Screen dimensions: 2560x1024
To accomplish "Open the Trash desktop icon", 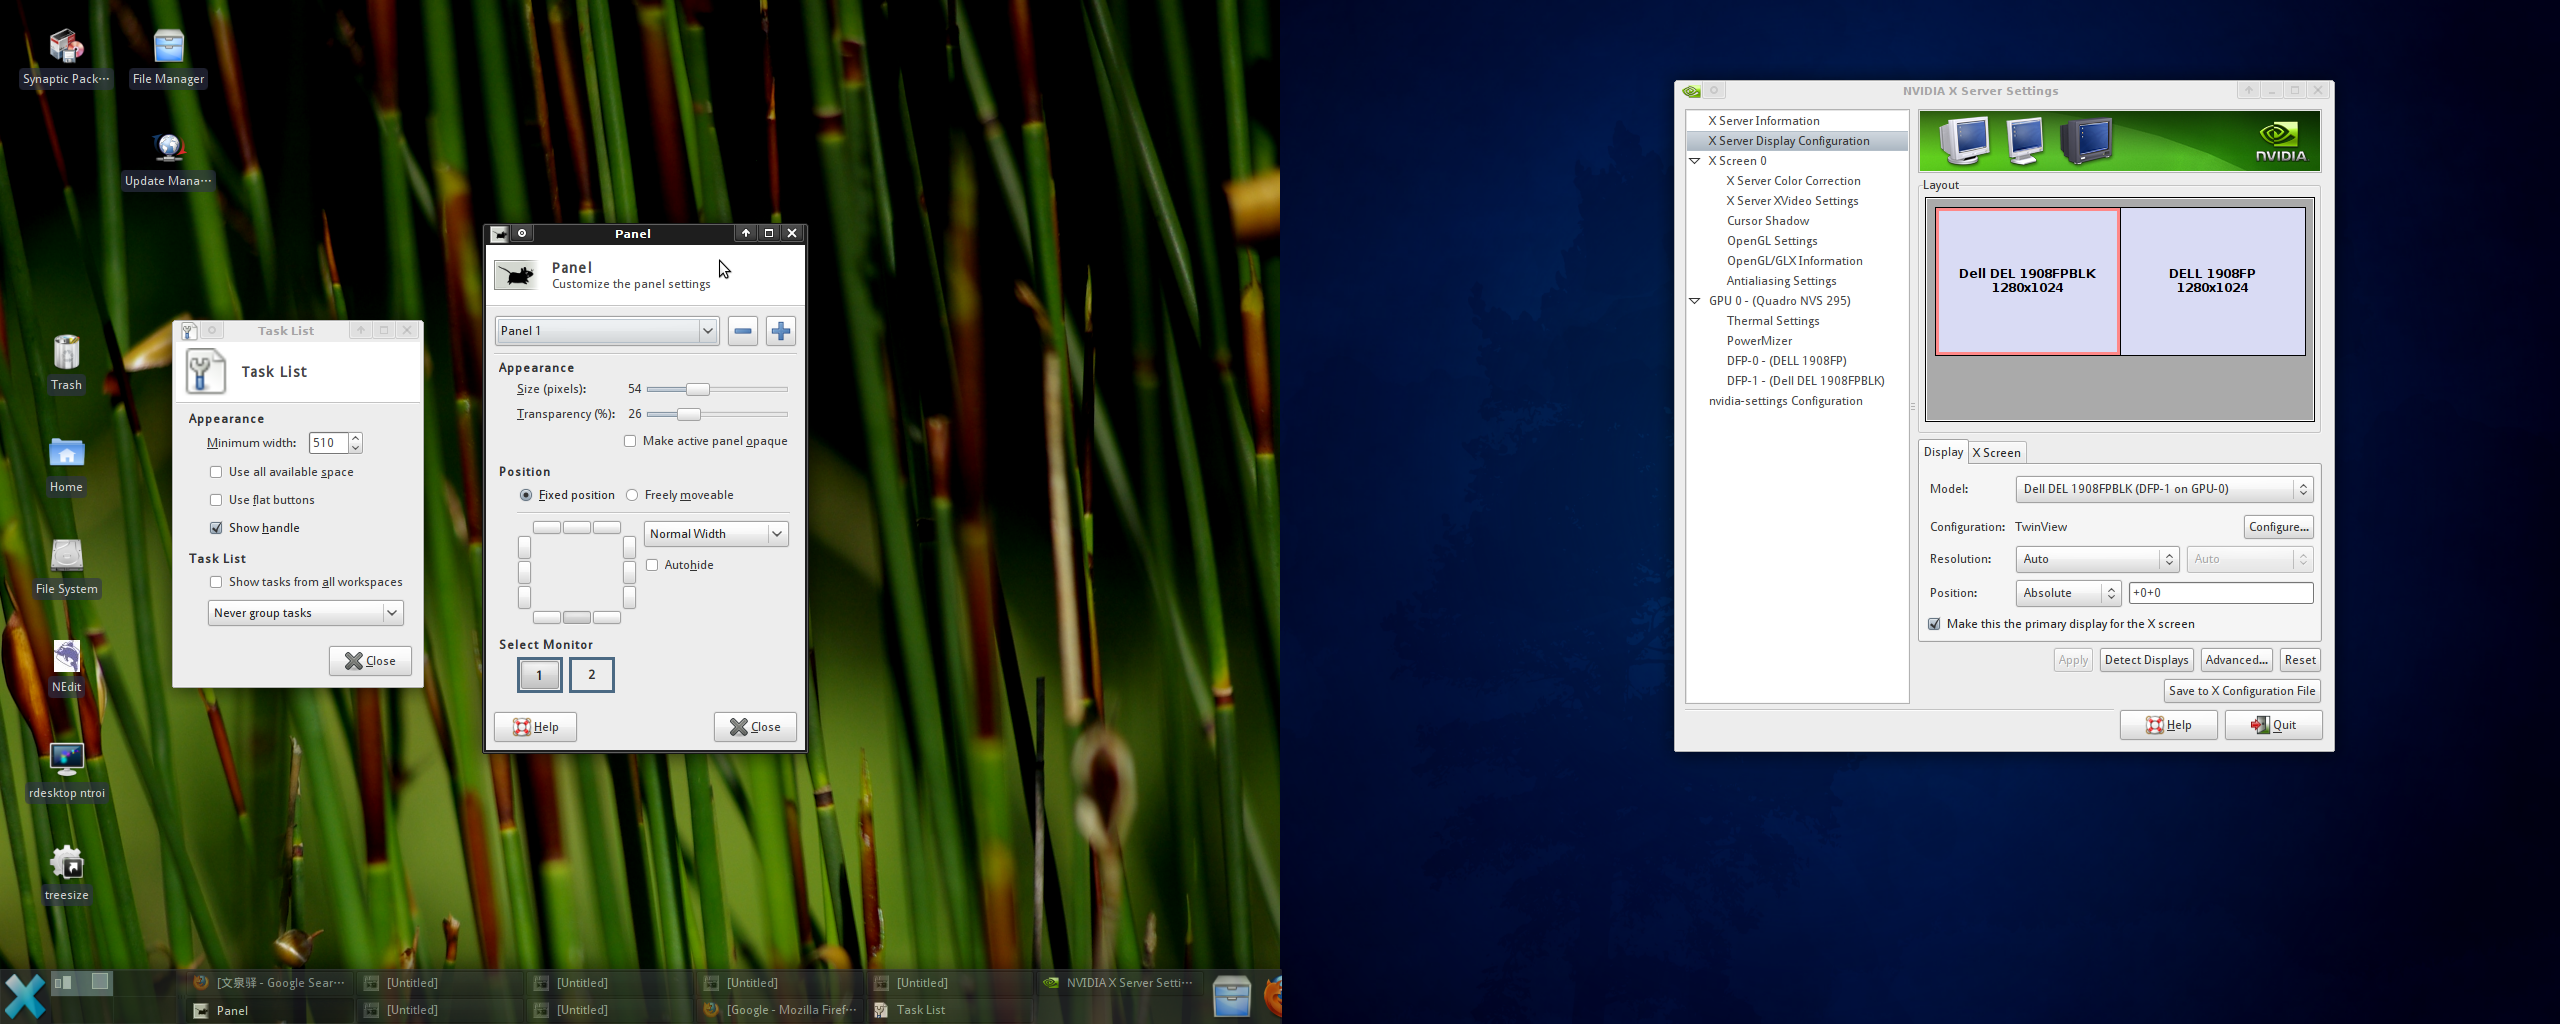I will [x=66, y=354].
